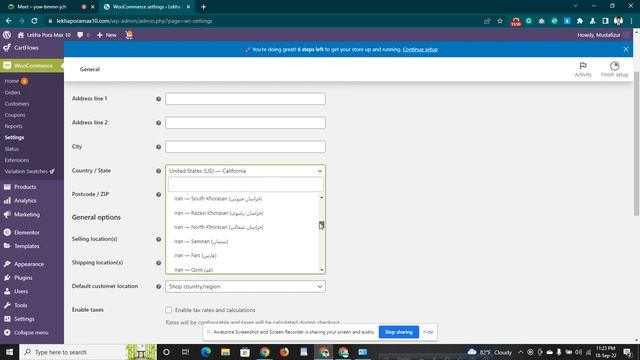
Task: Focus the country search box in dropdown
Action: 245,184
